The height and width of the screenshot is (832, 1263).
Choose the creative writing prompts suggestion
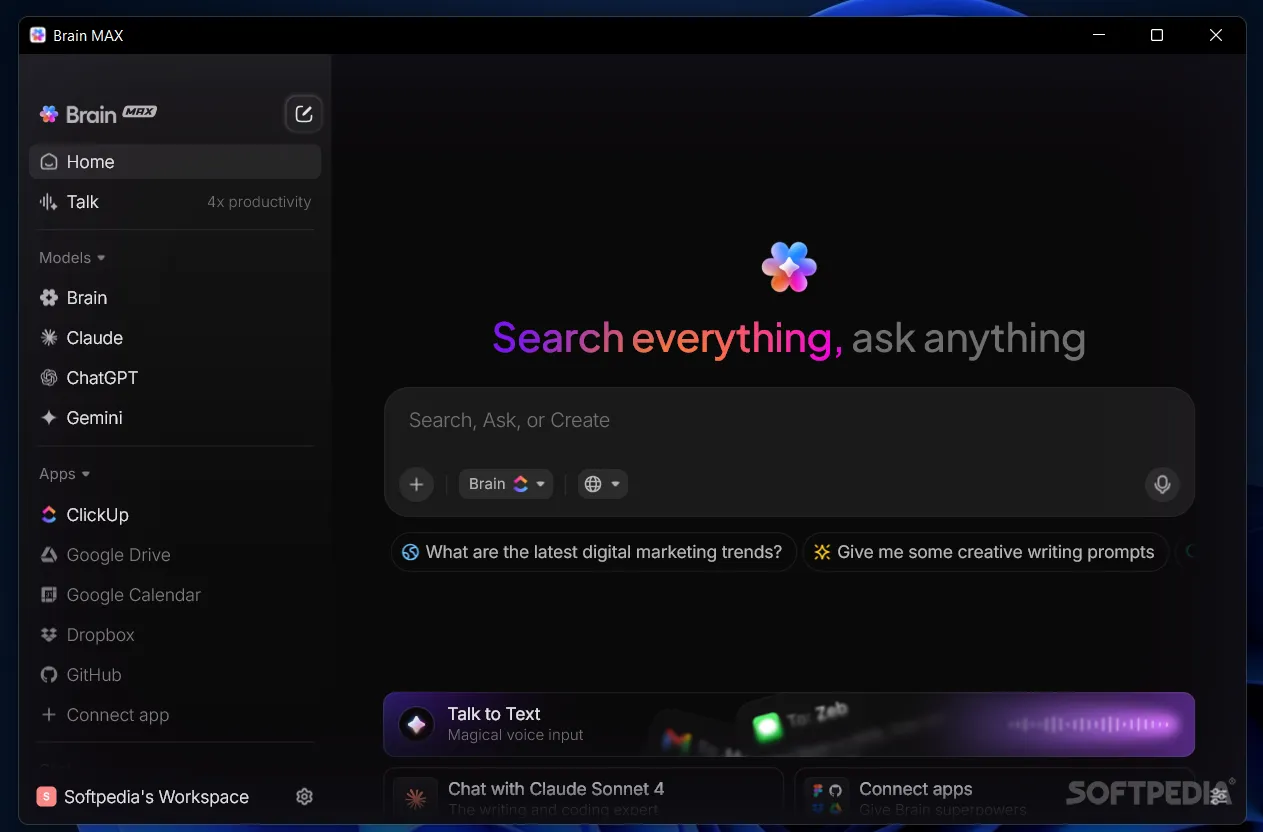click(x=985, y=552)
